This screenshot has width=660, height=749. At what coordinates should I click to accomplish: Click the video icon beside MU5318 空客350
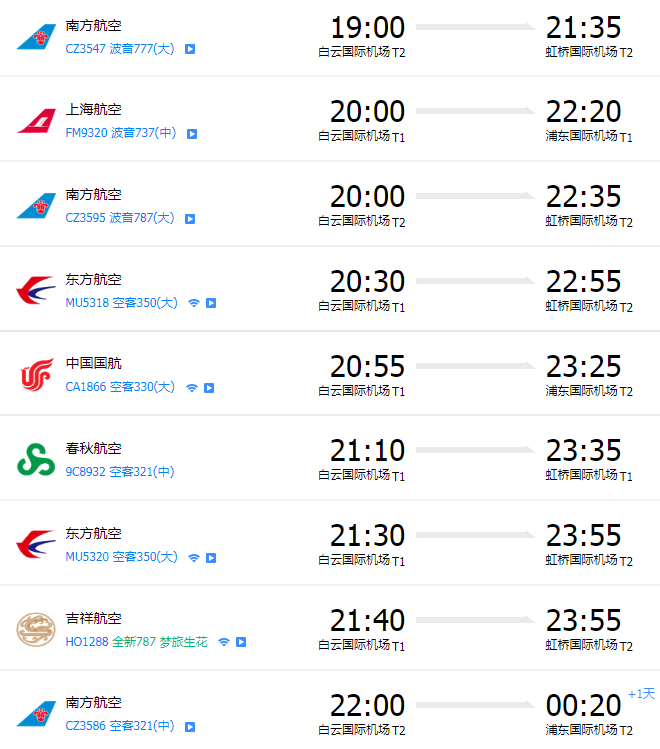pyautogui.click(x=211, y=303)
